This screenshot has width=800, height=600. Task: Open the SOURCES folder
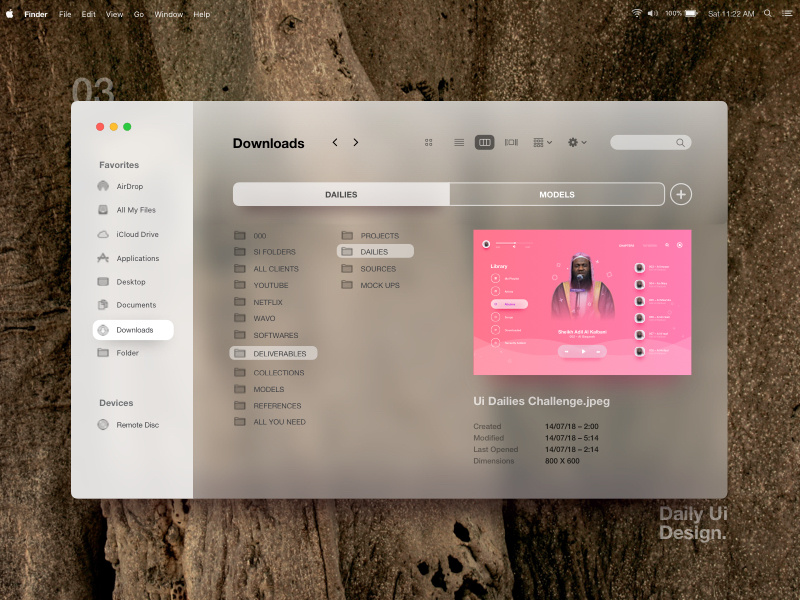368,268
